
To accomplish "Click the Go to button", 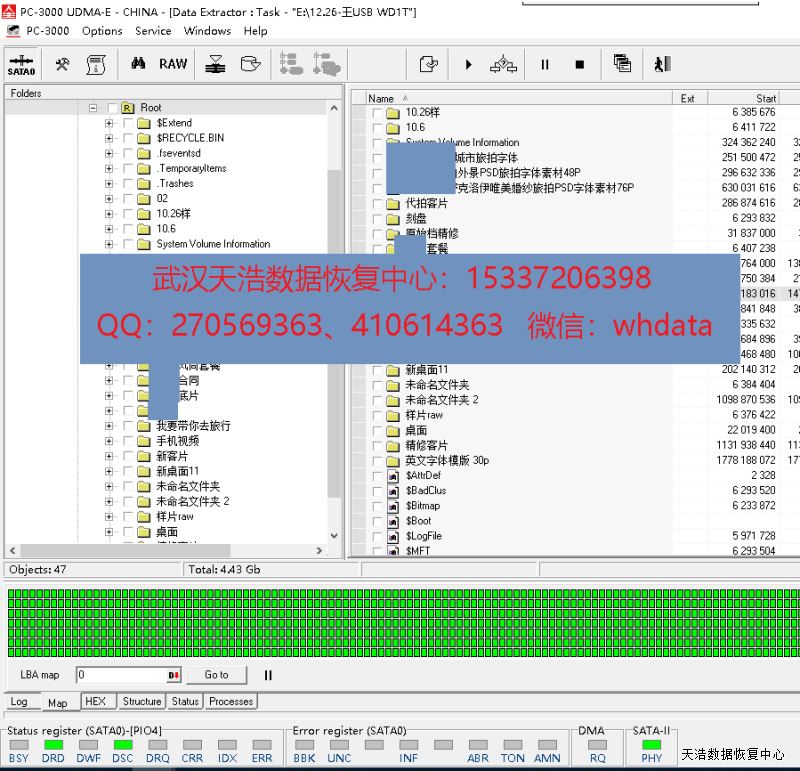I will click(216, 675).
